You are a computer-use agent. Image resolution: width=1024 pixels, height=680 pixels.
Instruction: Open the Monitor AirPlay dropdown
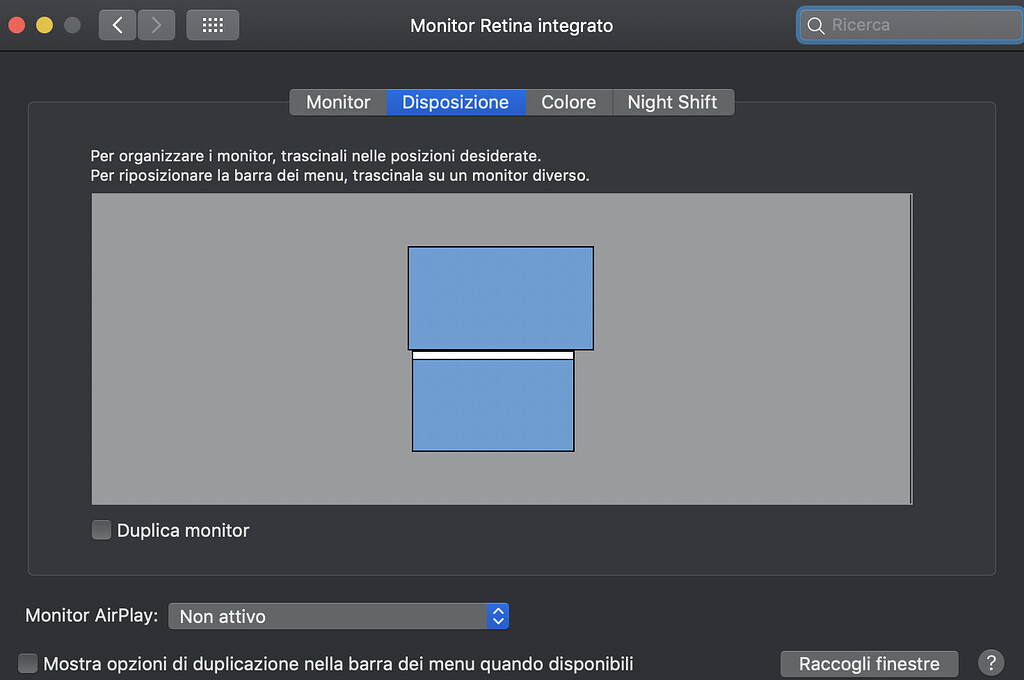[x=338, y=616]
